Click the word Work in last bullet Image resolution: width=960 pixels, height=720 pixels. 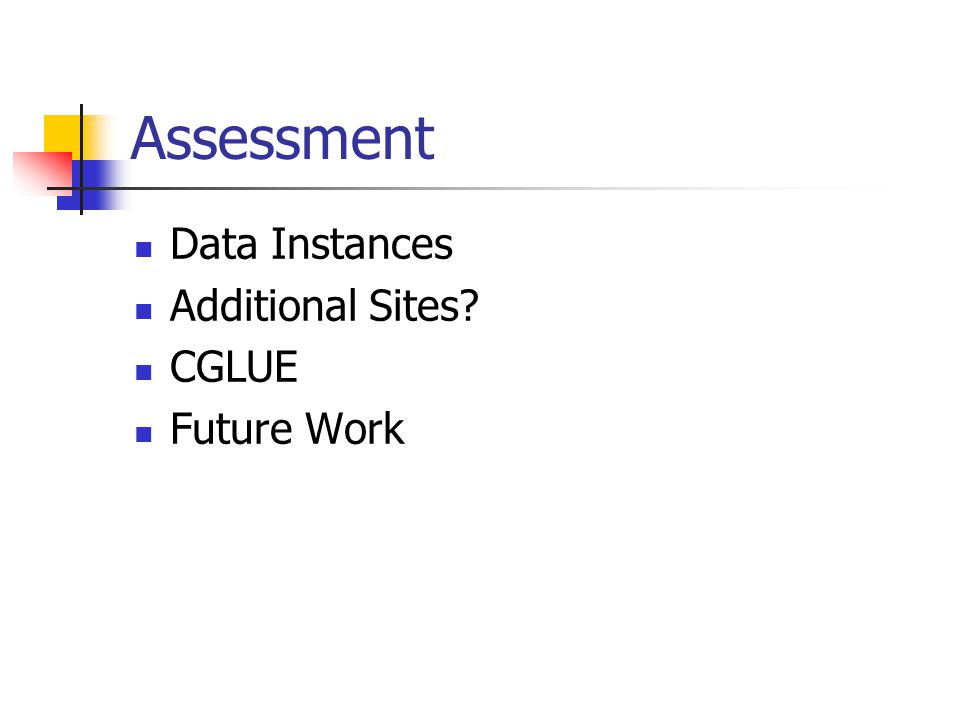[355, 429]
